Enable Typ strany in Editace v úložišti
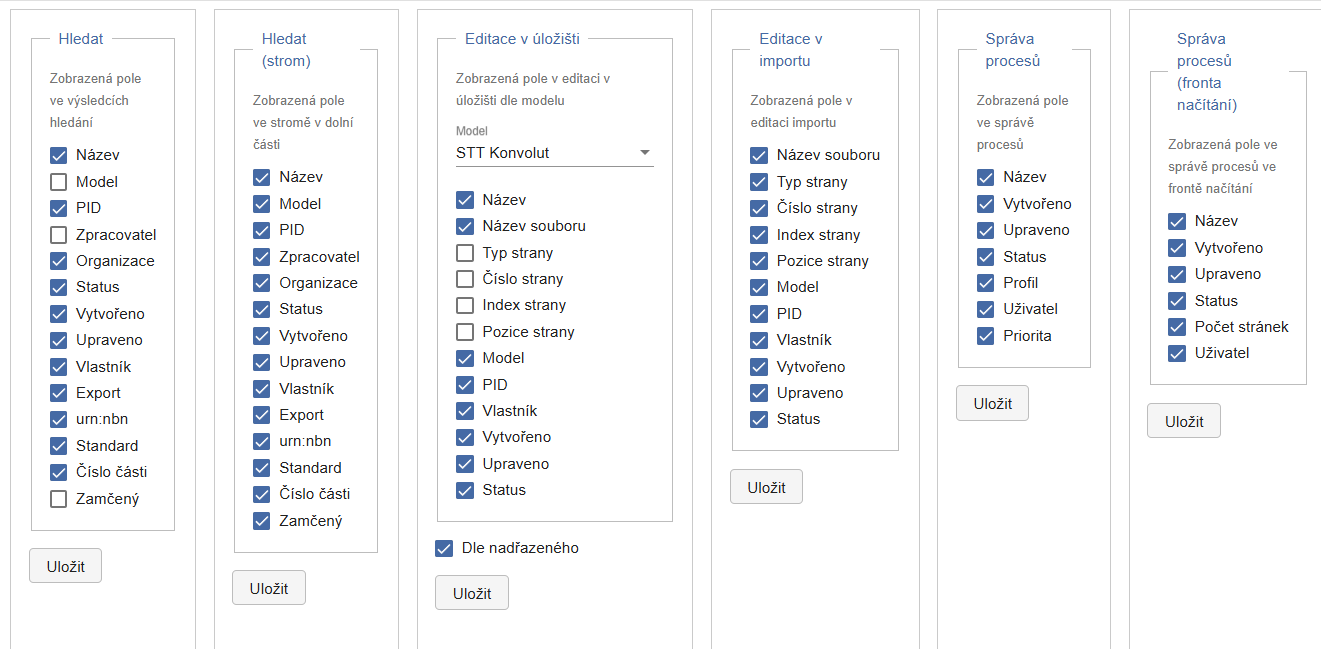The image size is (1321, 649). coord(465,253)
